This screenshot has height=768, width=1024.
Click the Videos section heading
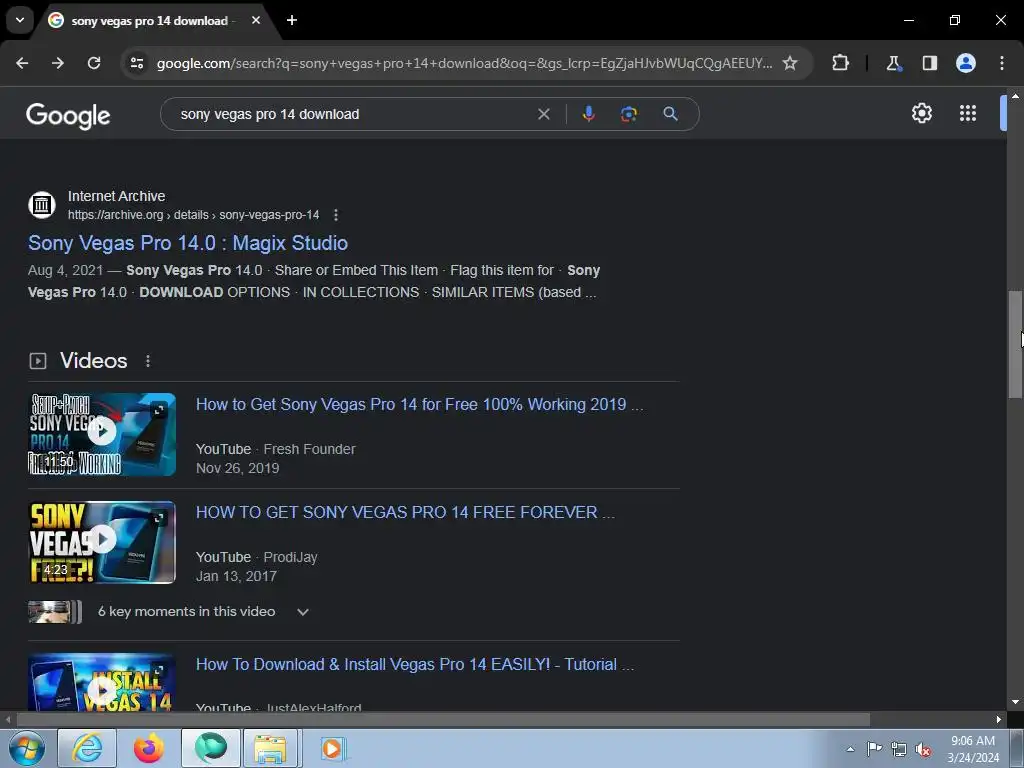tap(93, 360)
